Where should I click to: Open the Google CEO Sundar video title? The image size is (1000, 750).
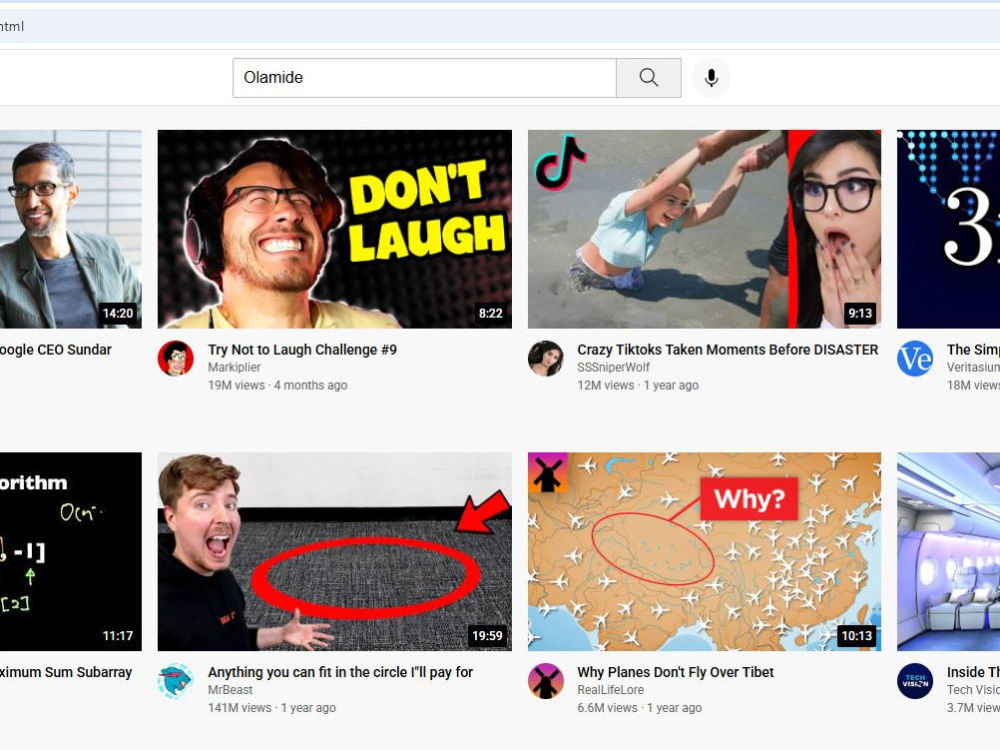click(x=55, y=349)
